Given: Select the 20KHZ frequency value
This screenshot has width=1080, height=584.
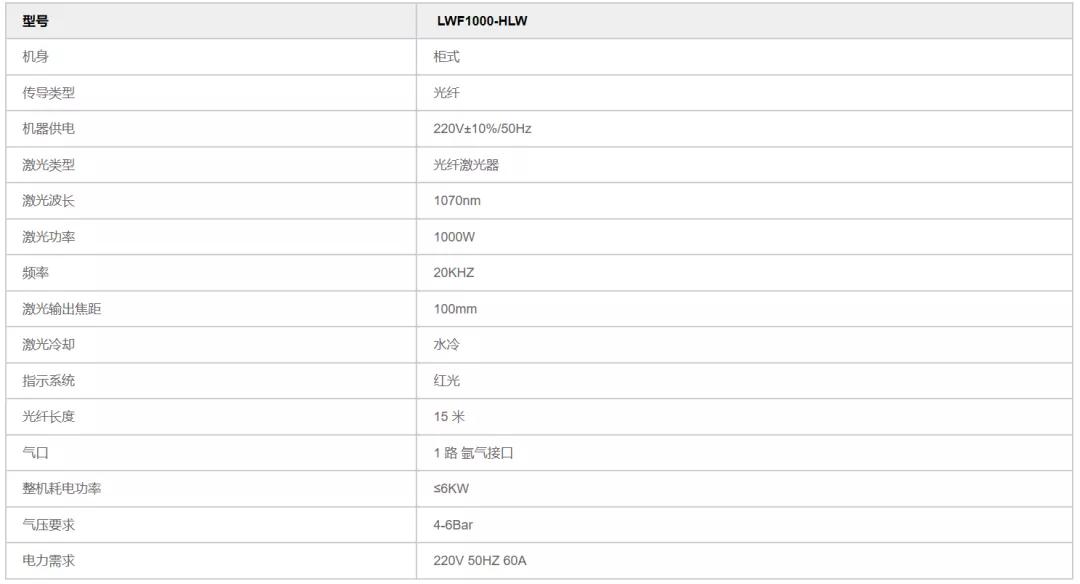Looking at the screenshot, I should point(454,273).
